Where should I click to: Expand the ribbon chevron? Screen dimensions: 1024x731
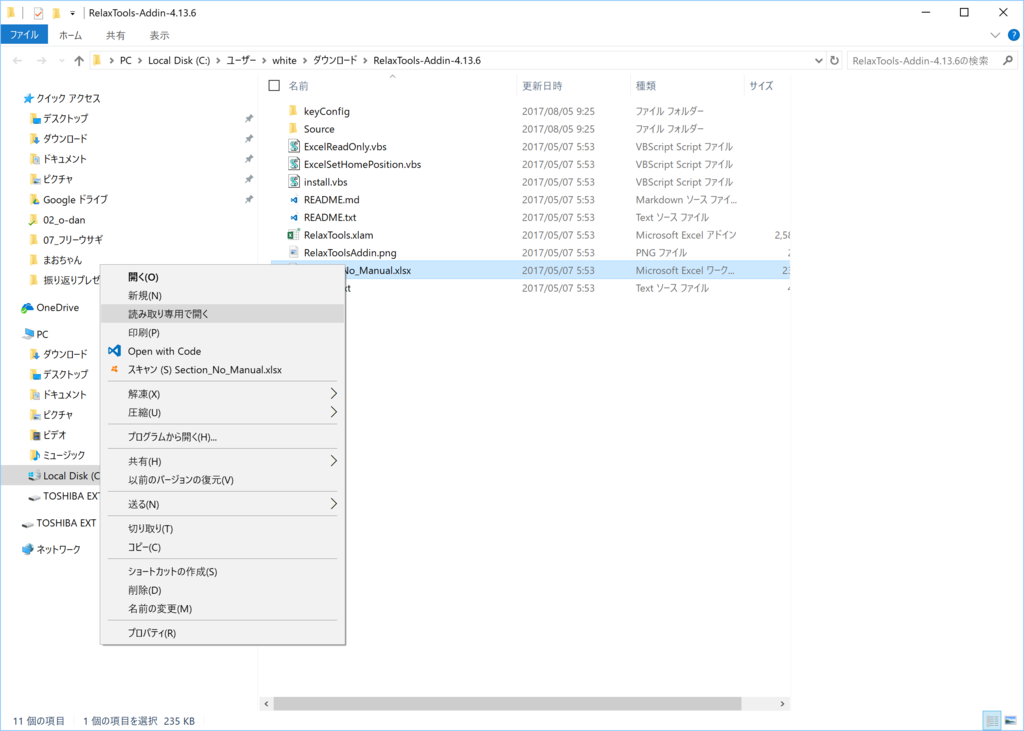pos(995,35)
